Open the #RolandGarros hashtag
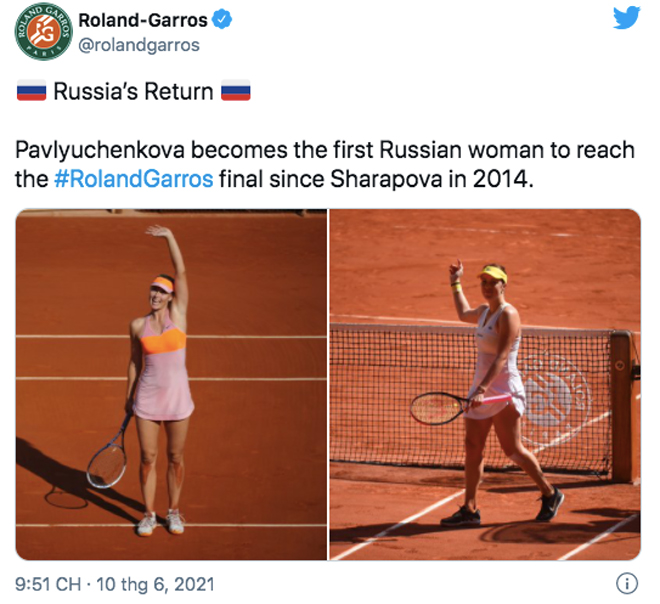Image resolution: width=660 pixels, height=604 pixels. [x=134, y=179]
